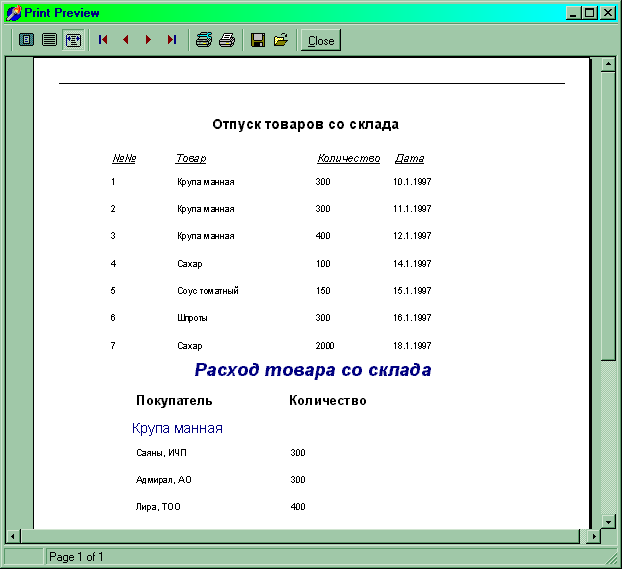Click the horizontal scrollbar left arrow
The height and width of the screenshot is (569, 622).
tap(13, 536)
